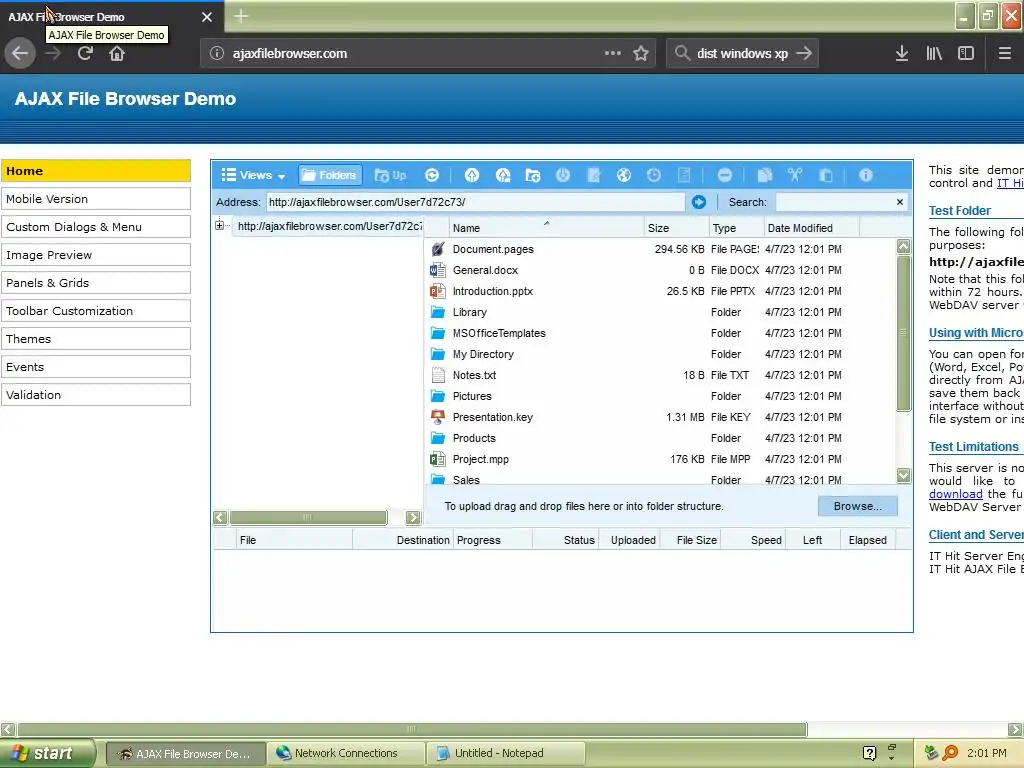
Task: Click the delete minus-circle icon
Action: tap(725, 175)
